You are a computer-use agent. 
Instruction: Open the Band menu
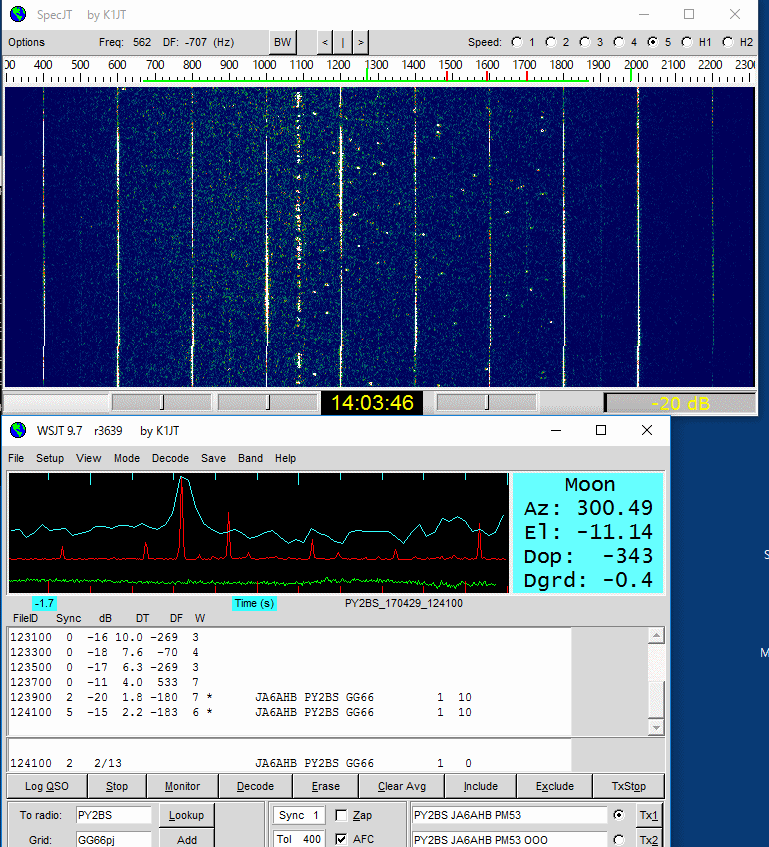pos(250,458)
